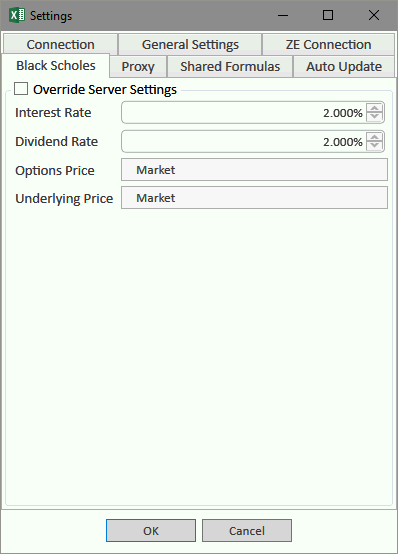Enable Override Server Settings checkbox
This screenshot has height=554, width=398.
pos(21,89)
